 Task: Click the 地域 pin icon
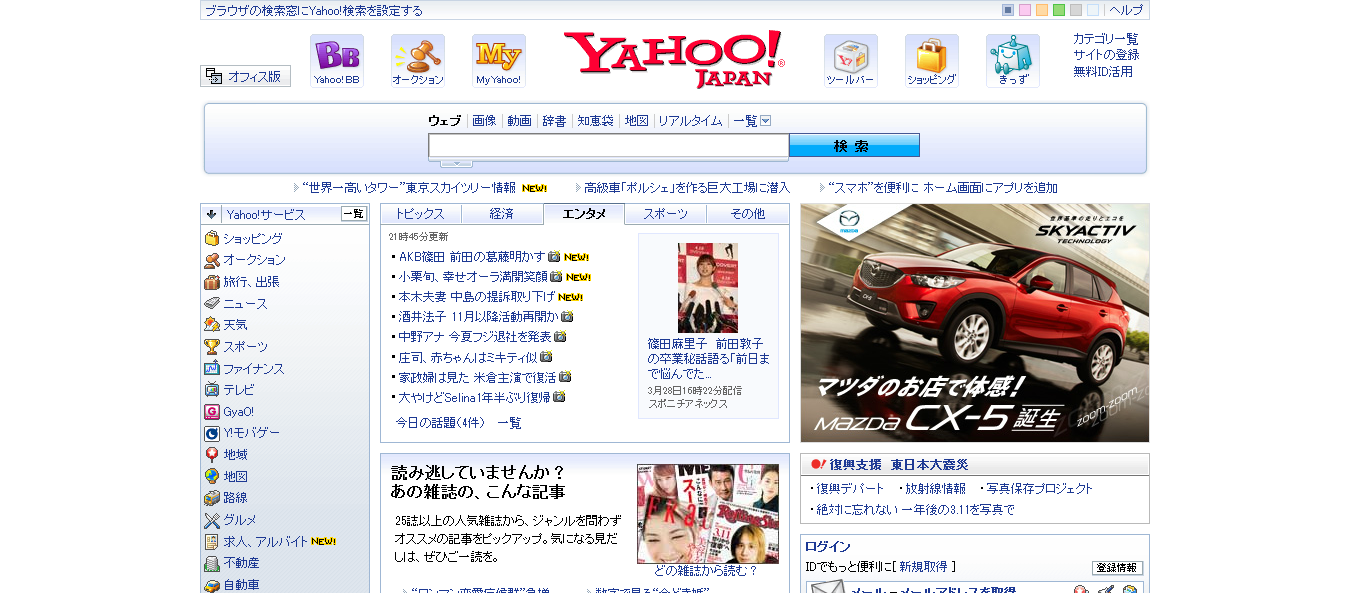[x=212, y=455]
